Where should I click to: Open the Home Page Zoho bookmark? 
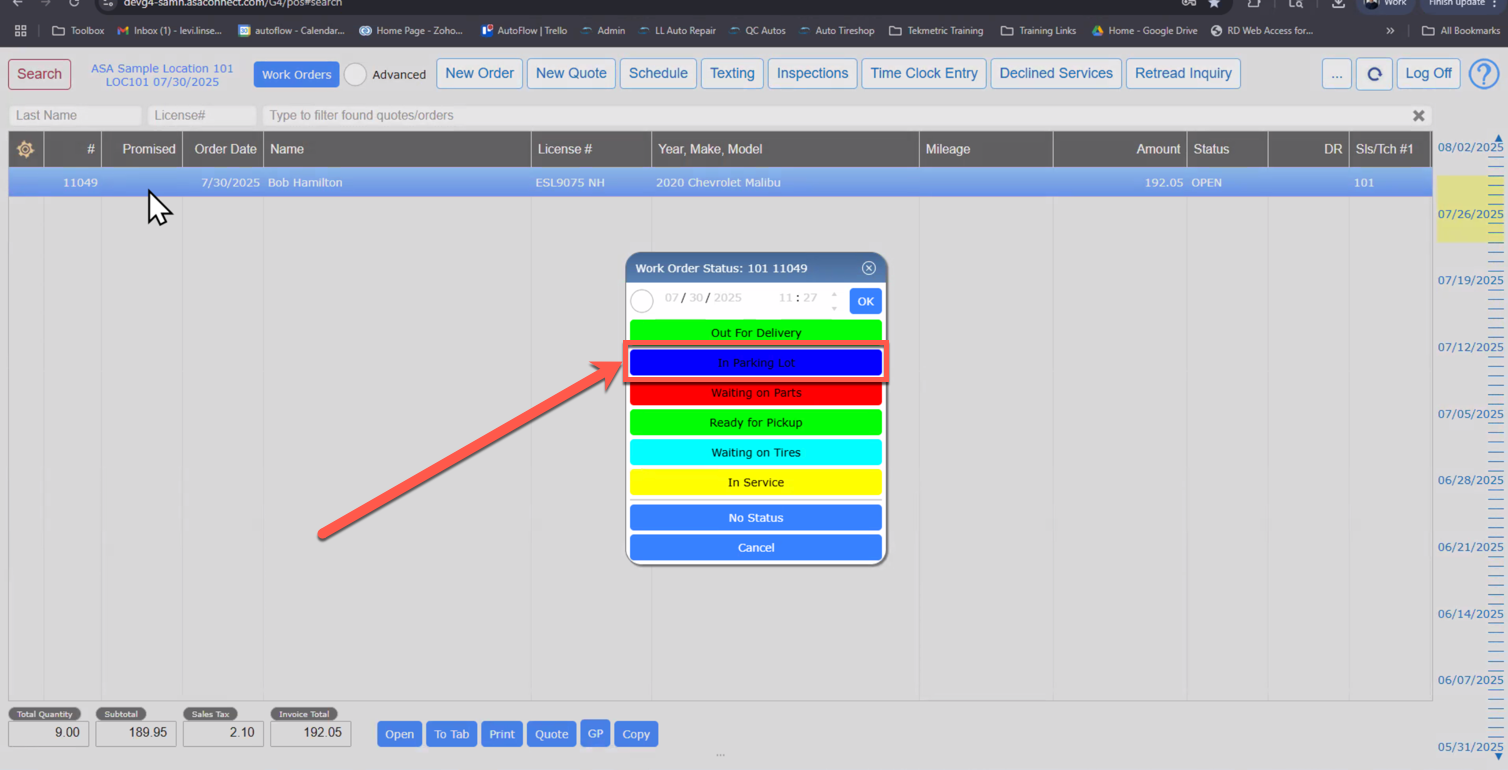point(411,31)
